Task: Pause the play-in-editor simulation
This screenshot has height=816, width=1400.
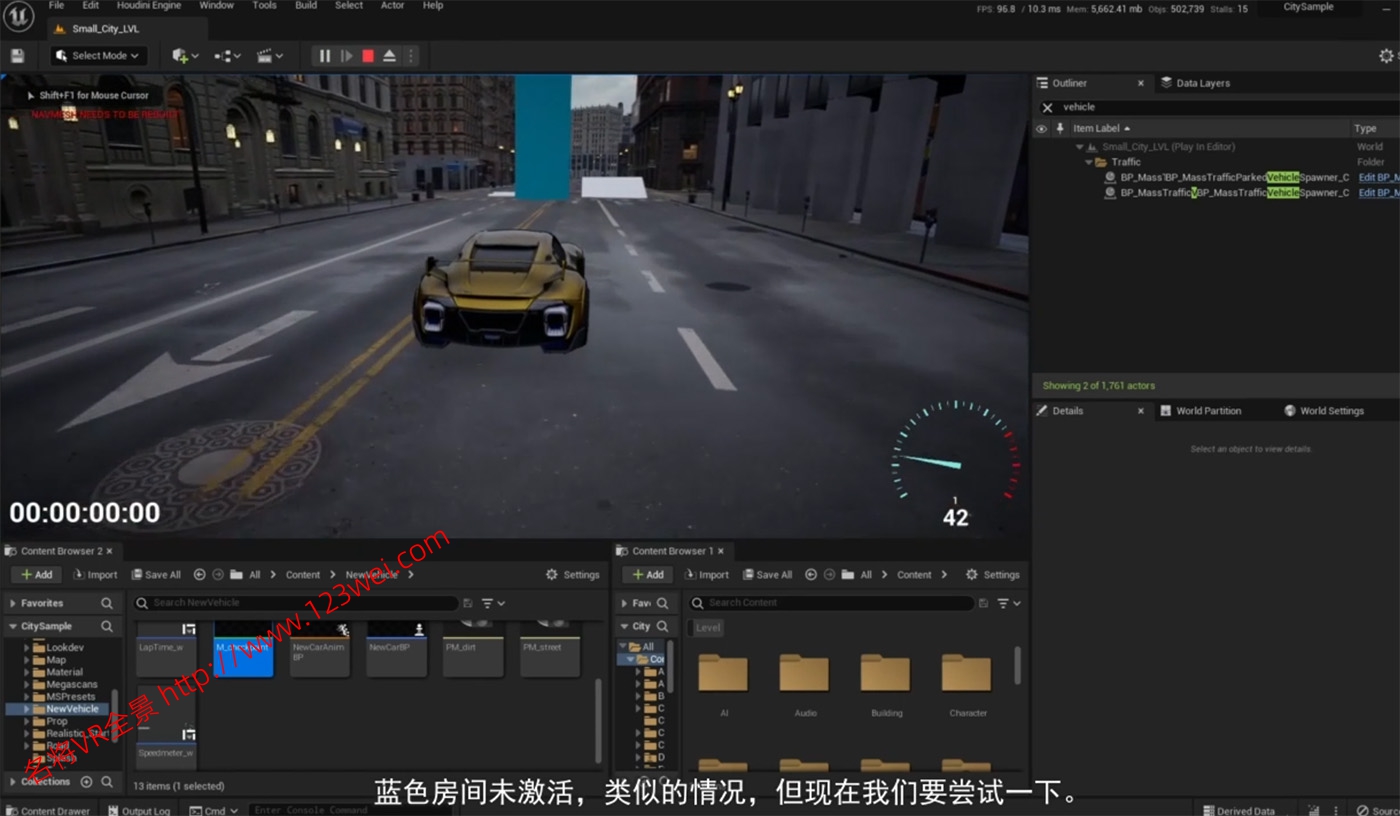Action: point(325,56)
